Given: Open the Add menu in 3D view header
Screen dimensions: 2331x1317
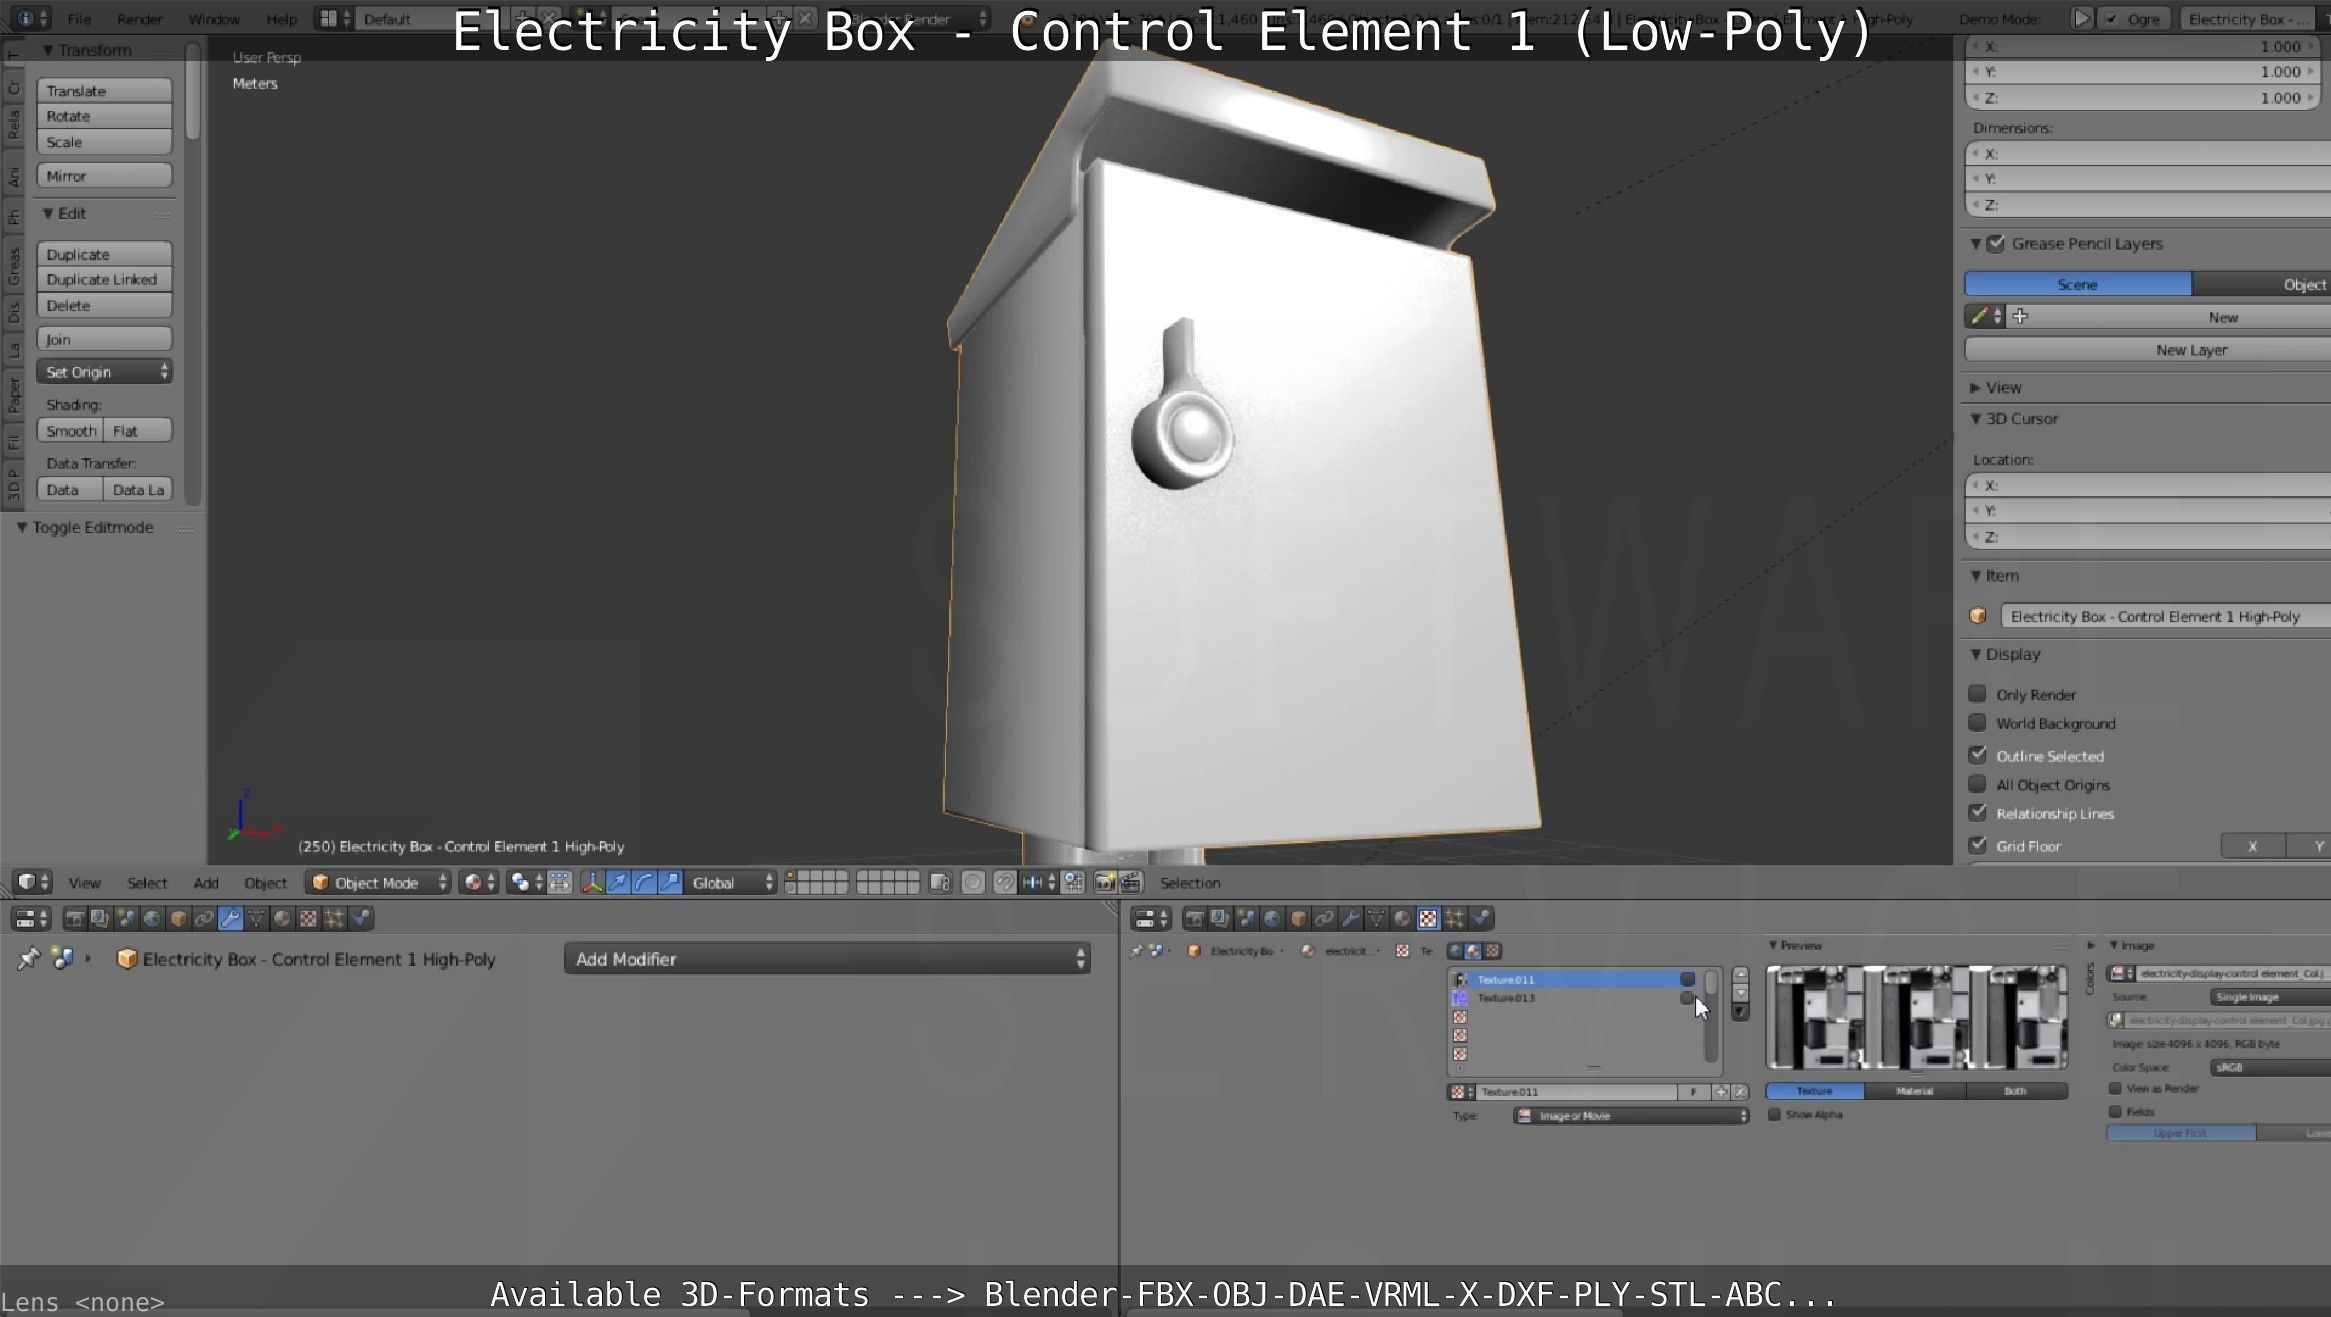Looking at the screenshot, I should pyautogui.click(x=206, y=883).
